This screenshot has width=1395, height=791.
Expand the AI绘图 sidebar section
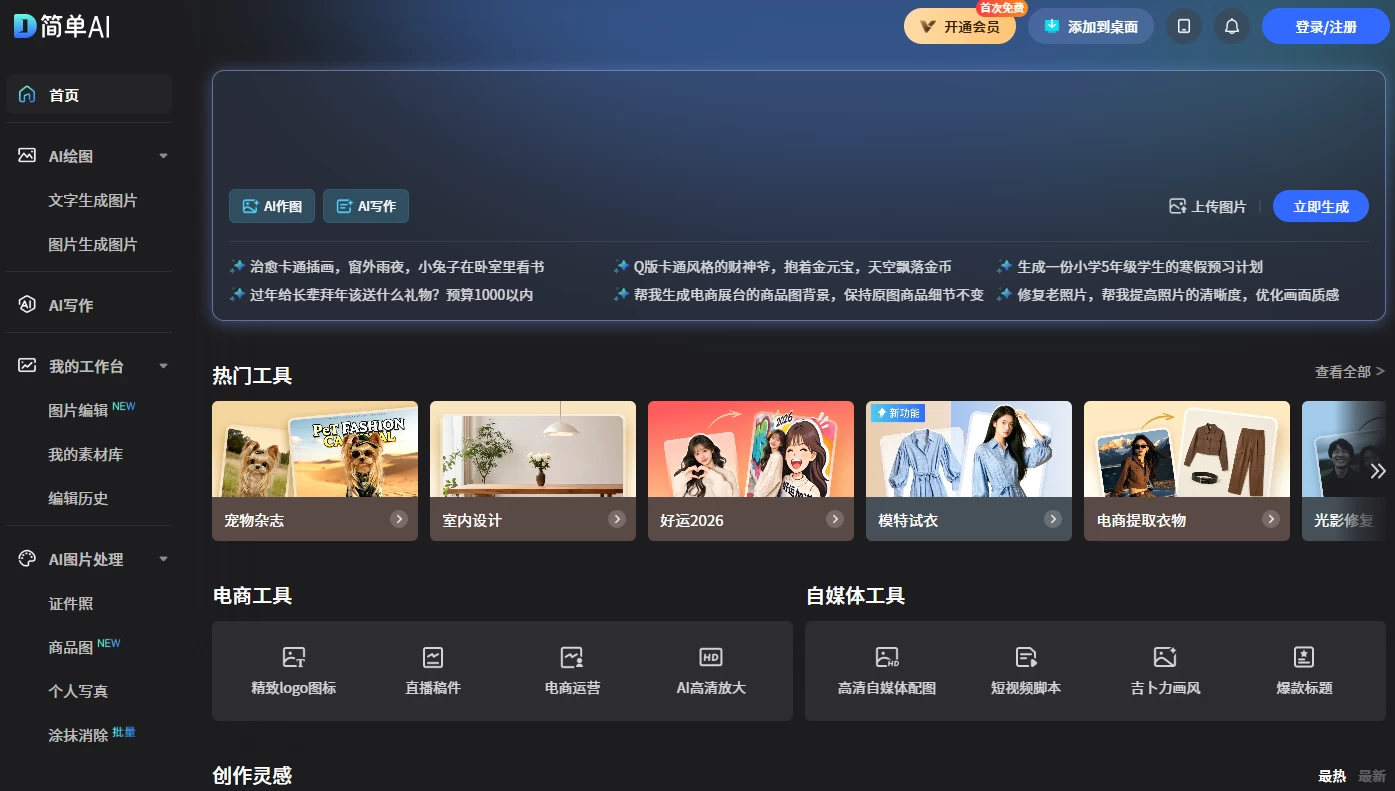pos(163,155)
